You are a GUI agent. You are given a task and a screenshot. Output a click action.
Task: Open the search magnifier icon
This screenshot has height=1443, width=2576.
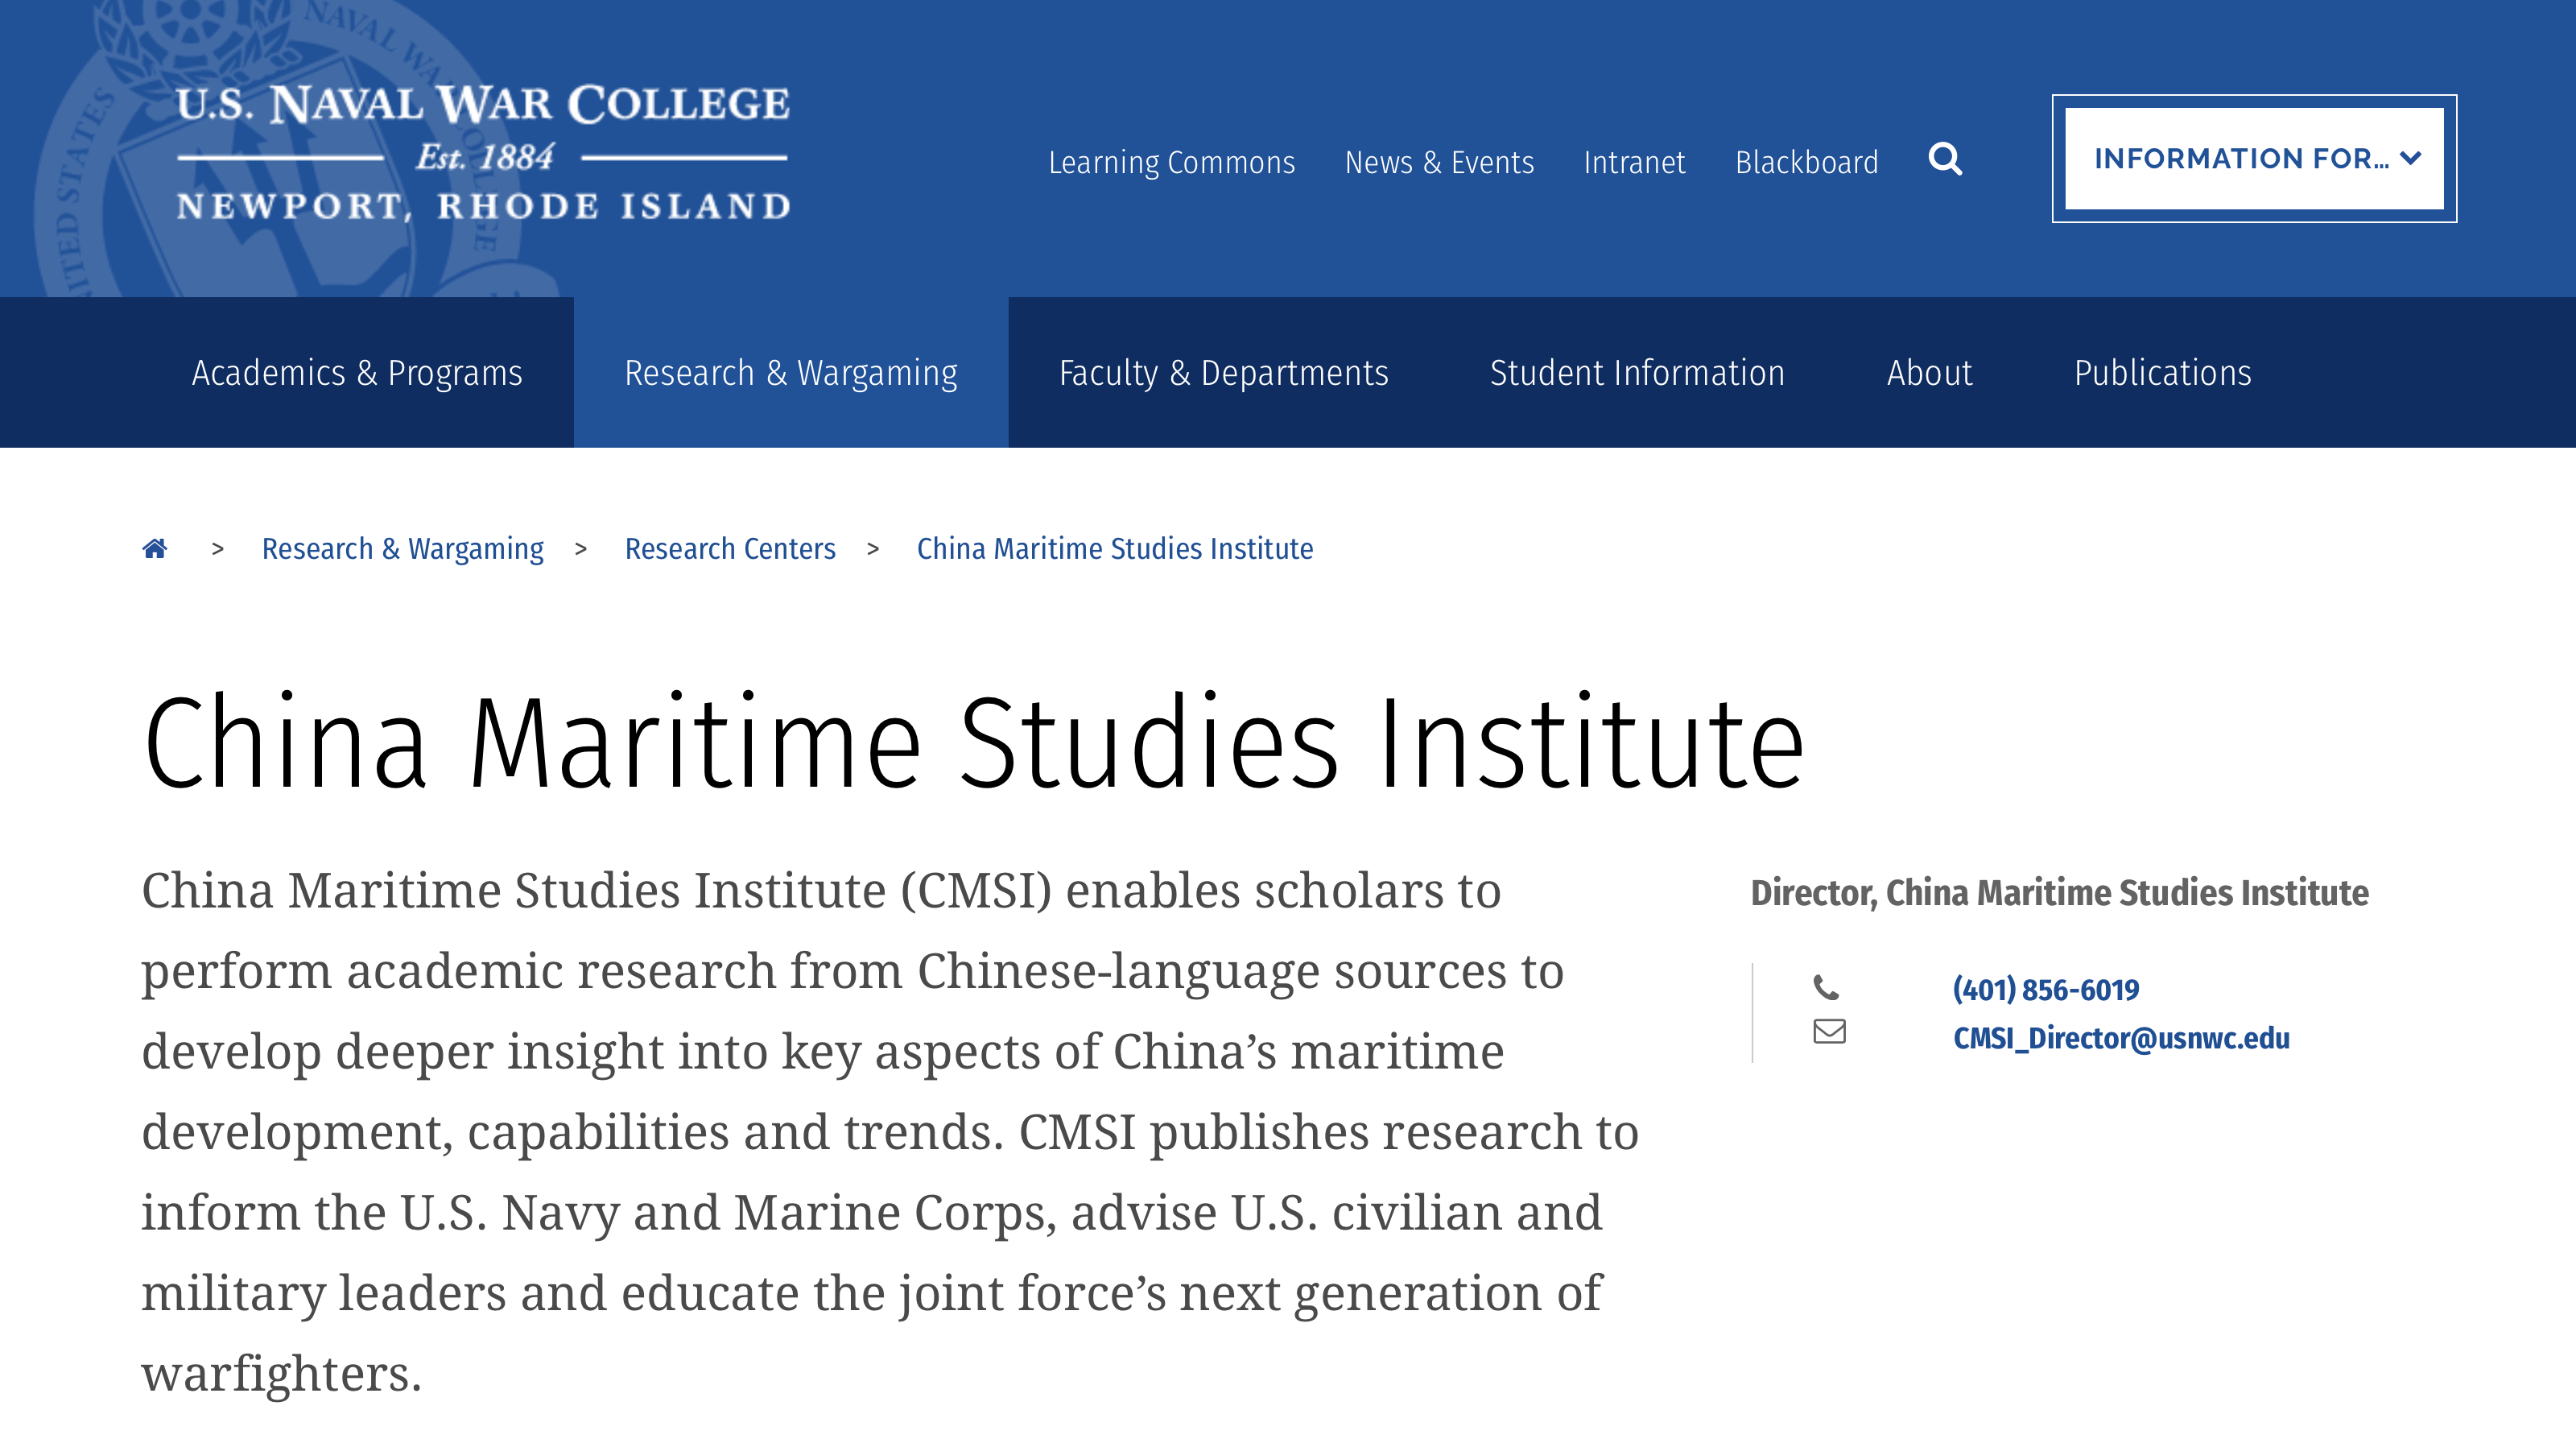click(x=1945, y=159)
